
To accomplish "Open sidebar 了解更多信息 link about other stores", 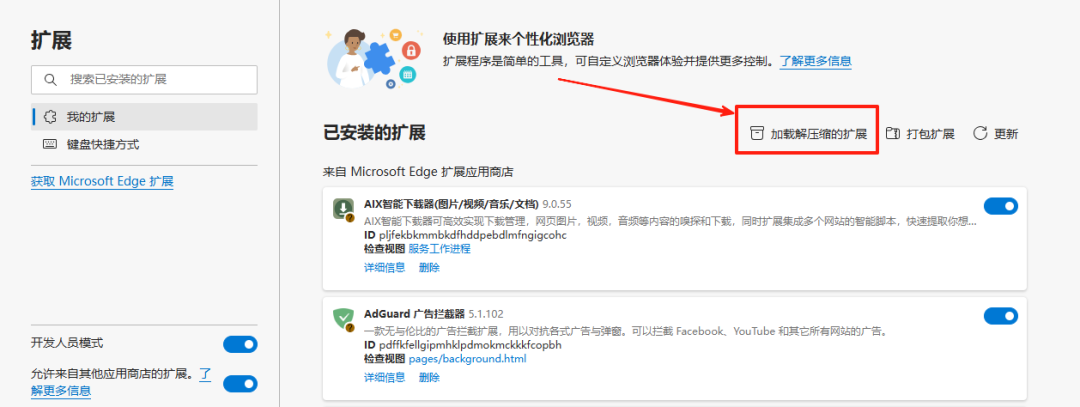I will tap(61, 390).
